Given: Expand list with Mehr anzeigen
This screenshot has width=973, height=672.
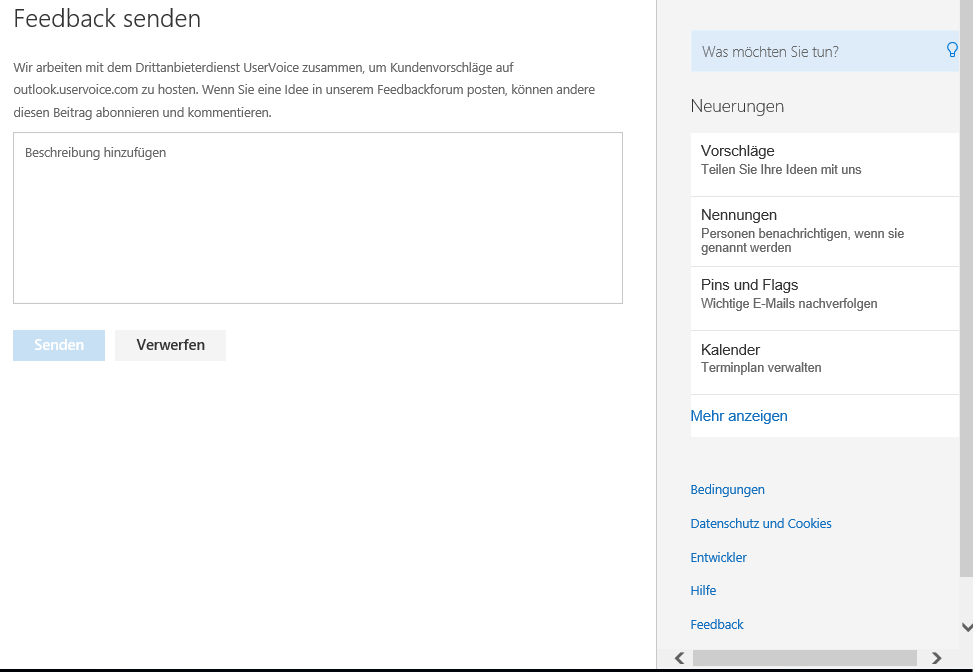Looking at the screenshot, I should 738,416.
